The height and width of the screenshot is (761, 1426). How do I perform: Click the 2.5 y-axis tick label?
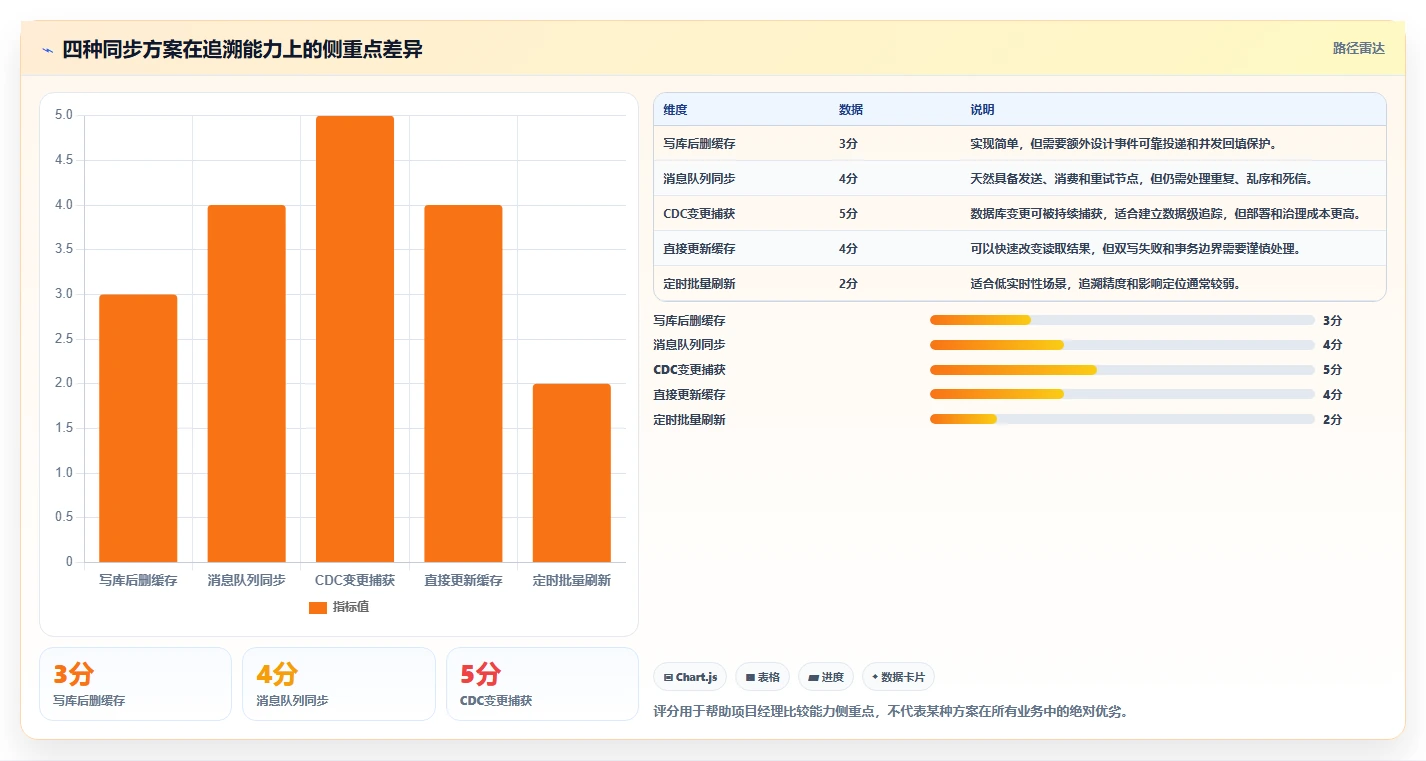point(64,339)
